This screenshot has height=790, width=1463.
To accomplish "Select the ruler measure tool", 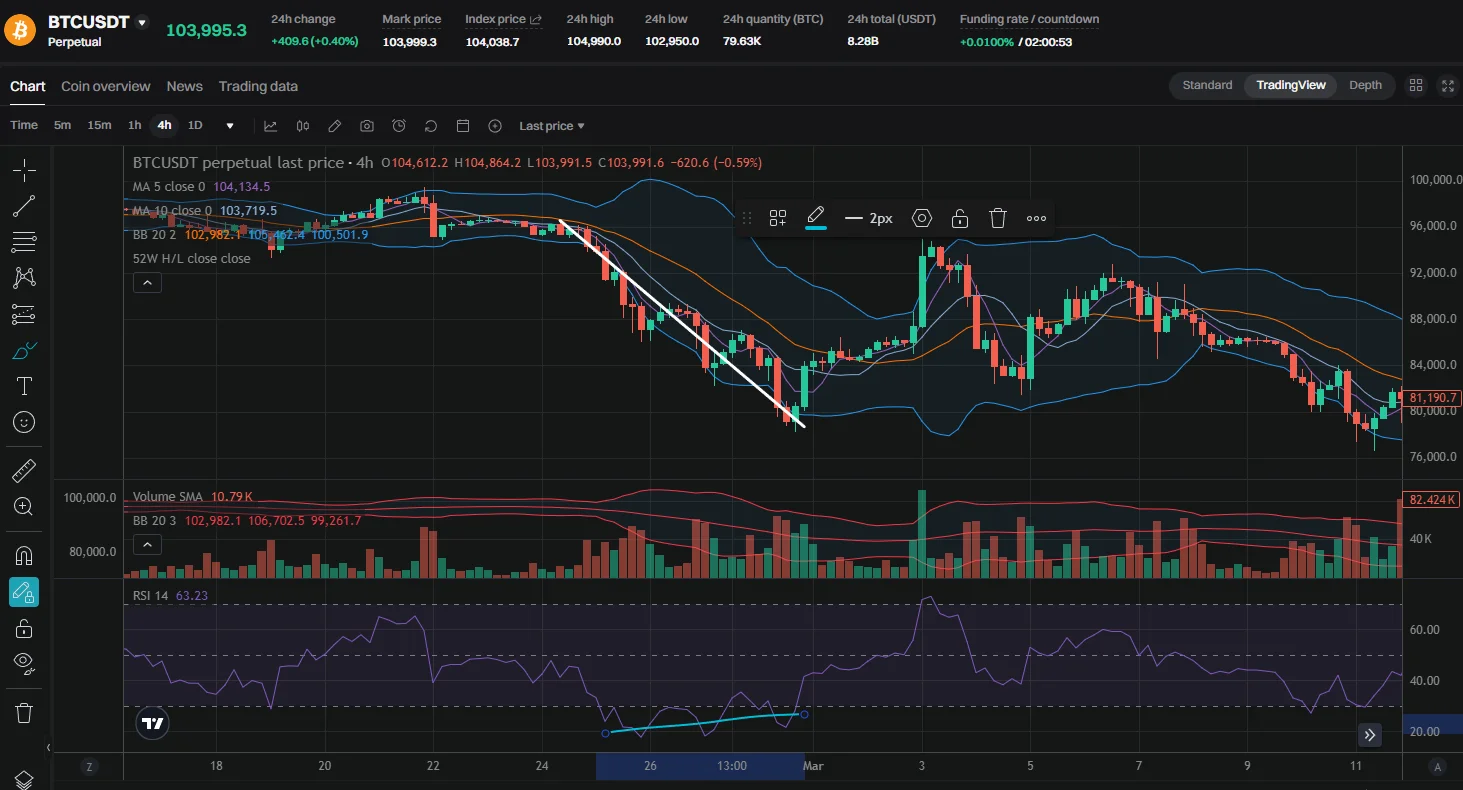I will [24, 470].
